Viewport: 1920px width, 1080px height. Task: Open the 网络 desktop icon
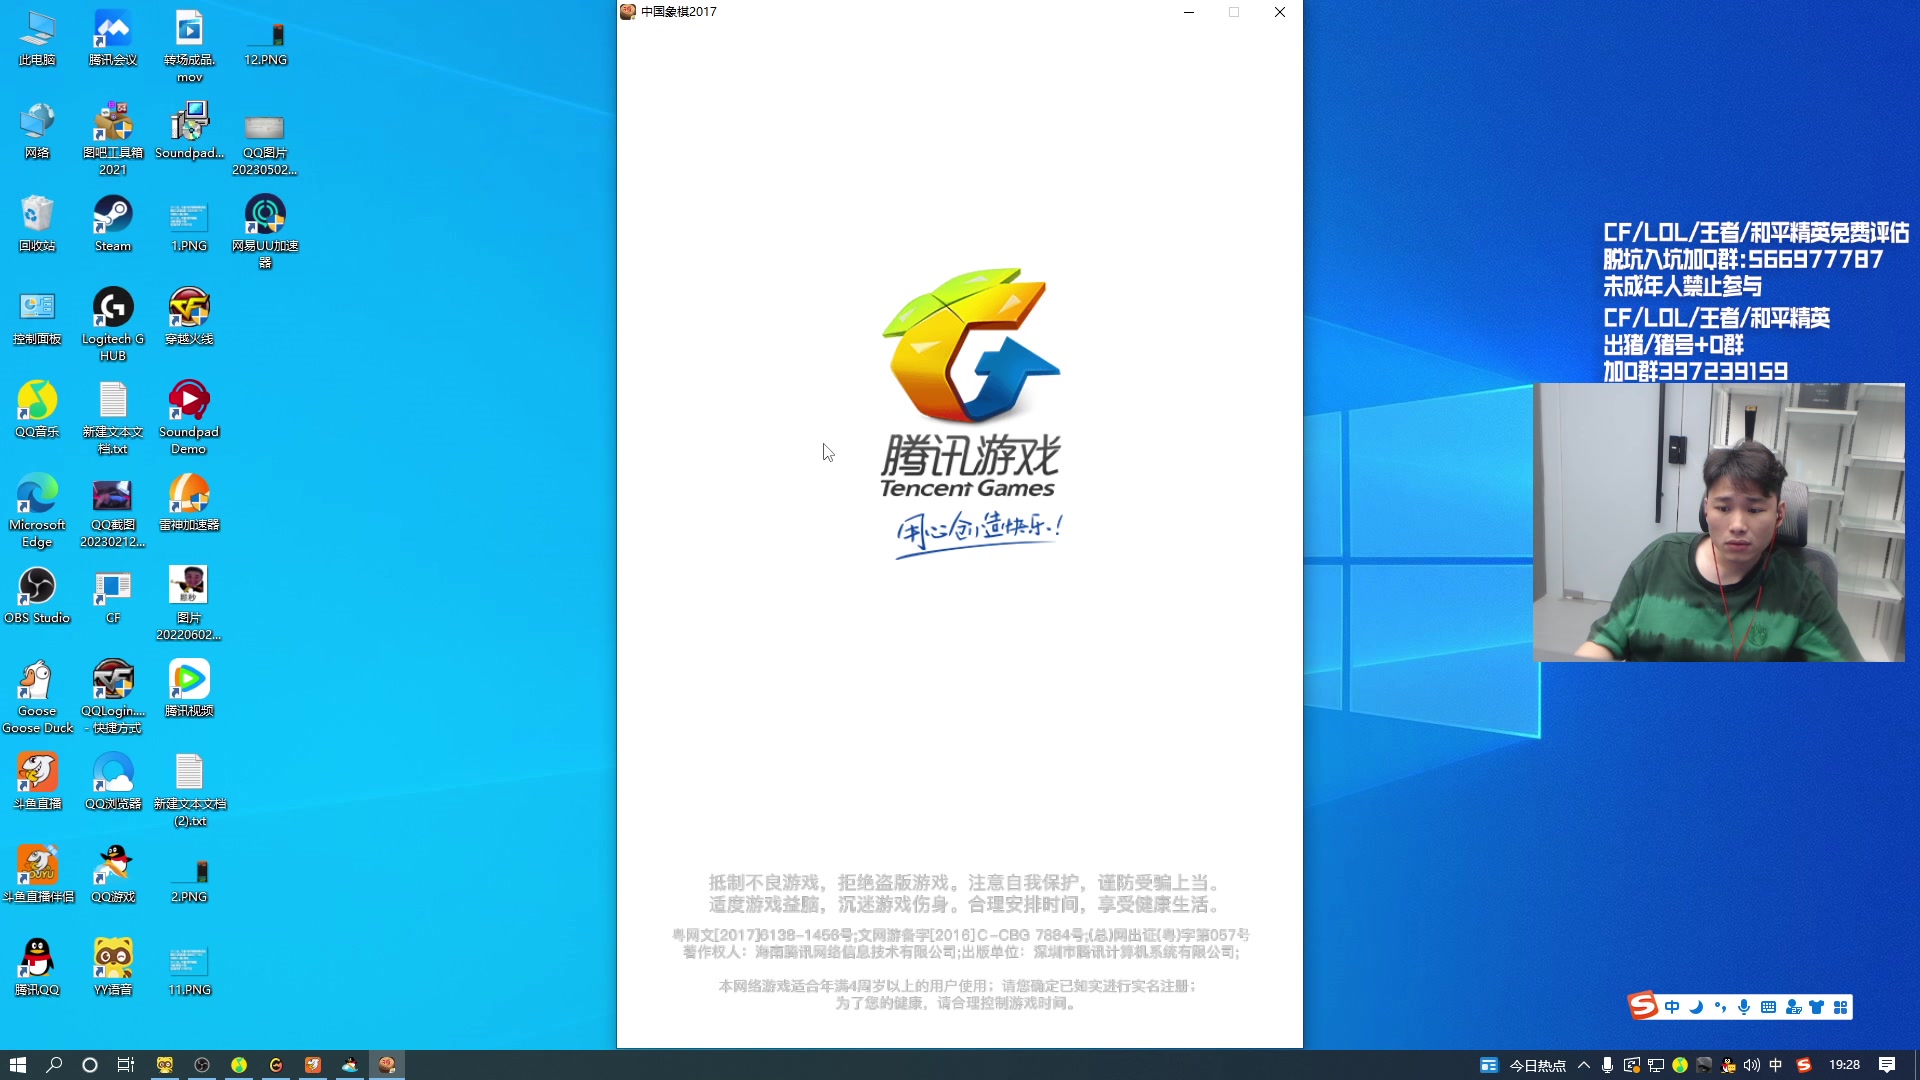(37, 131)
